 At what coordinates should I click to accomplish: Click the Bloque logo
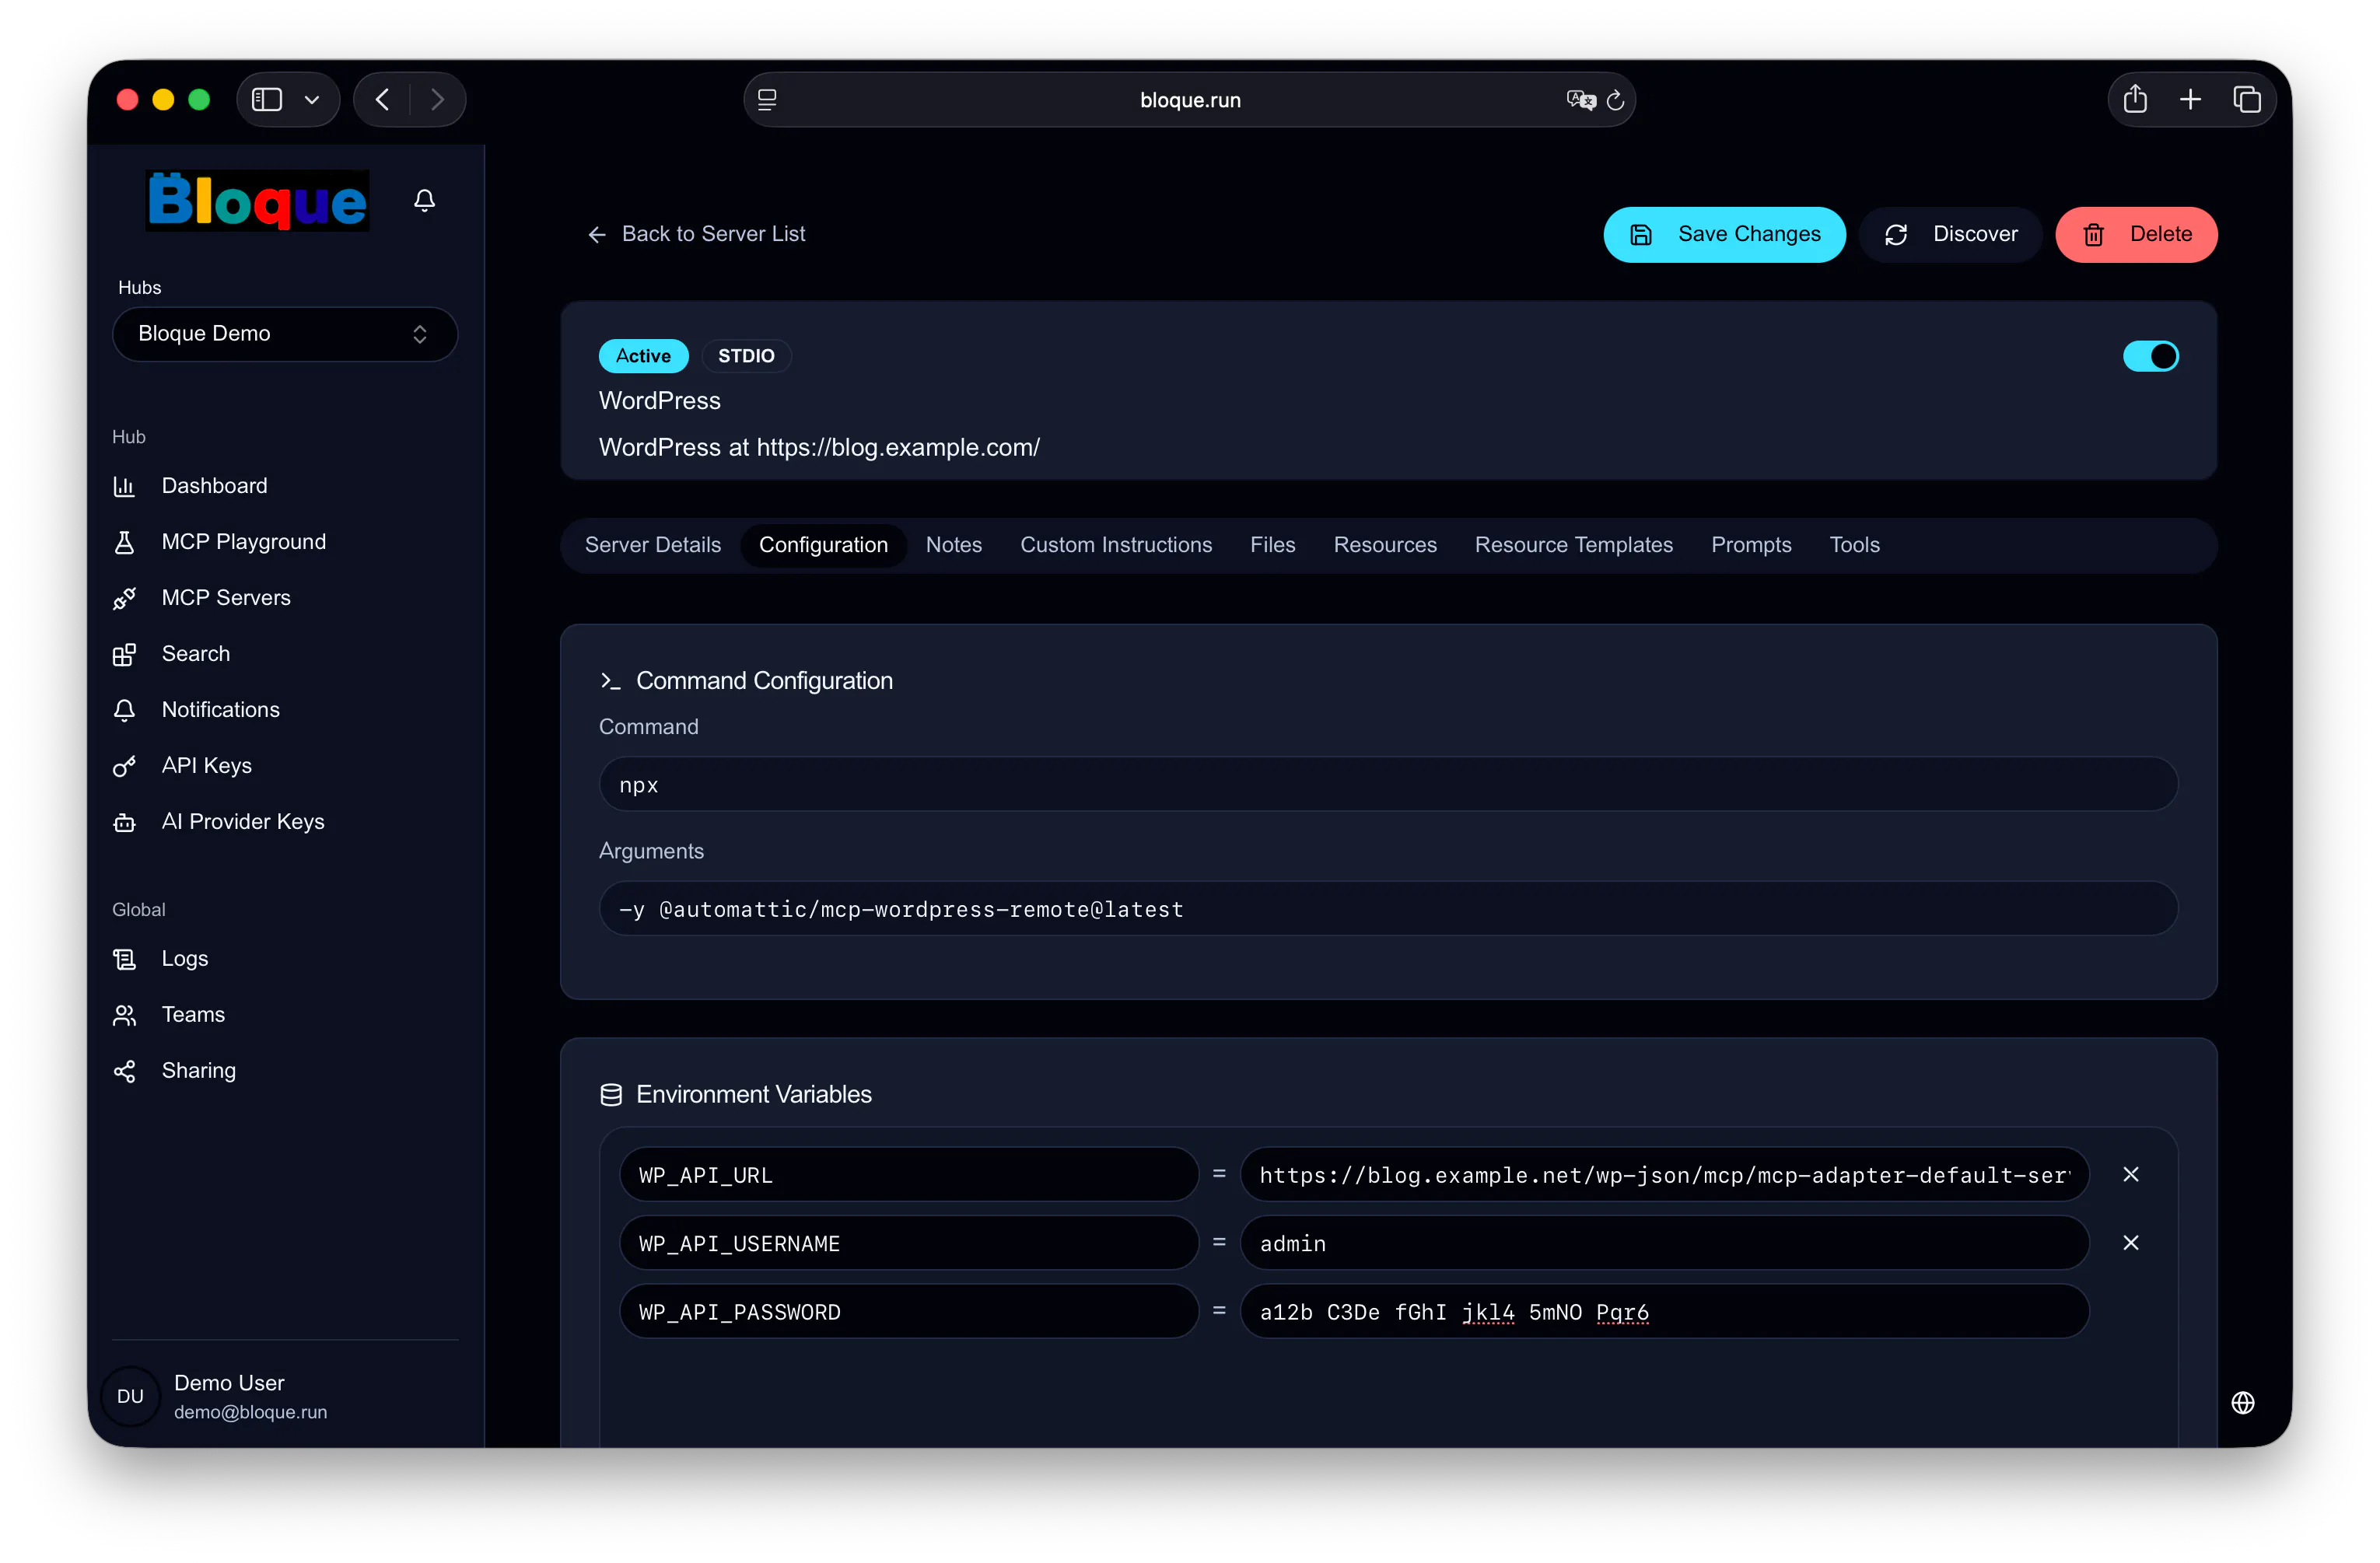pyautogui.click(x=257, y=201)
